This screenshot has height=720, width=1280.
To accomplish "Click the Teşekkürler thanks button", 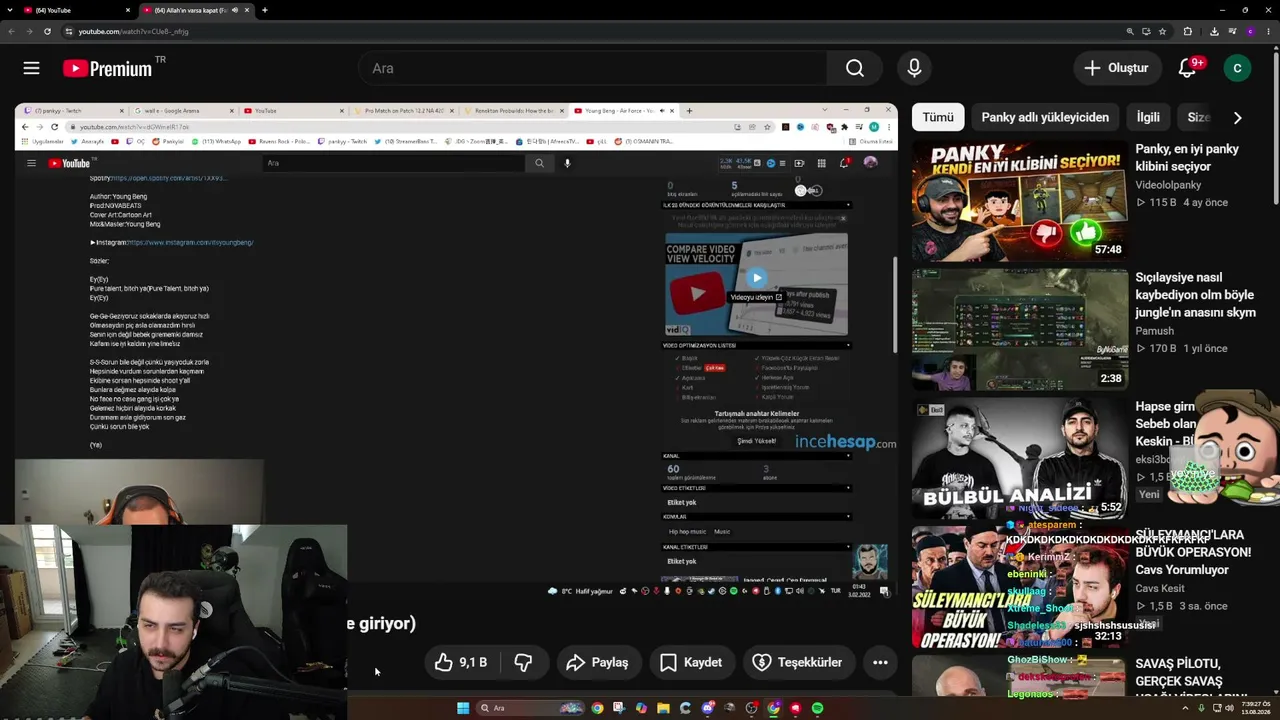I will 798,662.
